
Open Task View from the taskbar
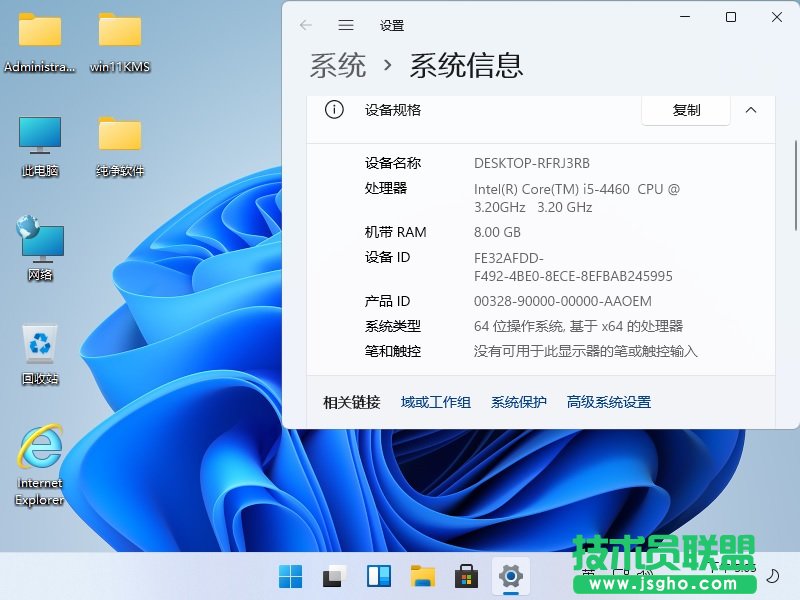pyautogui.click(x=334, y=576)
